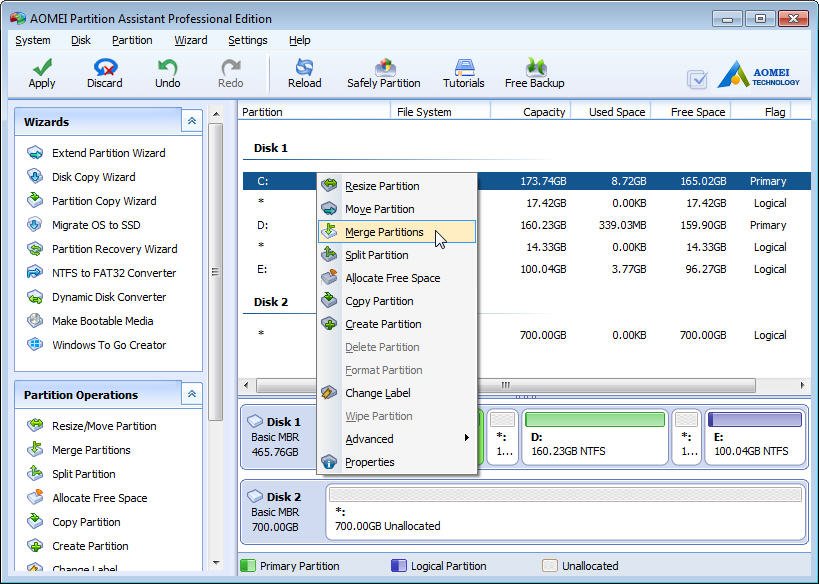Image resolution: width=819 pixels, height=584 pixels.
Task: Choose Create Partition in the context menu
Action: 397,324
